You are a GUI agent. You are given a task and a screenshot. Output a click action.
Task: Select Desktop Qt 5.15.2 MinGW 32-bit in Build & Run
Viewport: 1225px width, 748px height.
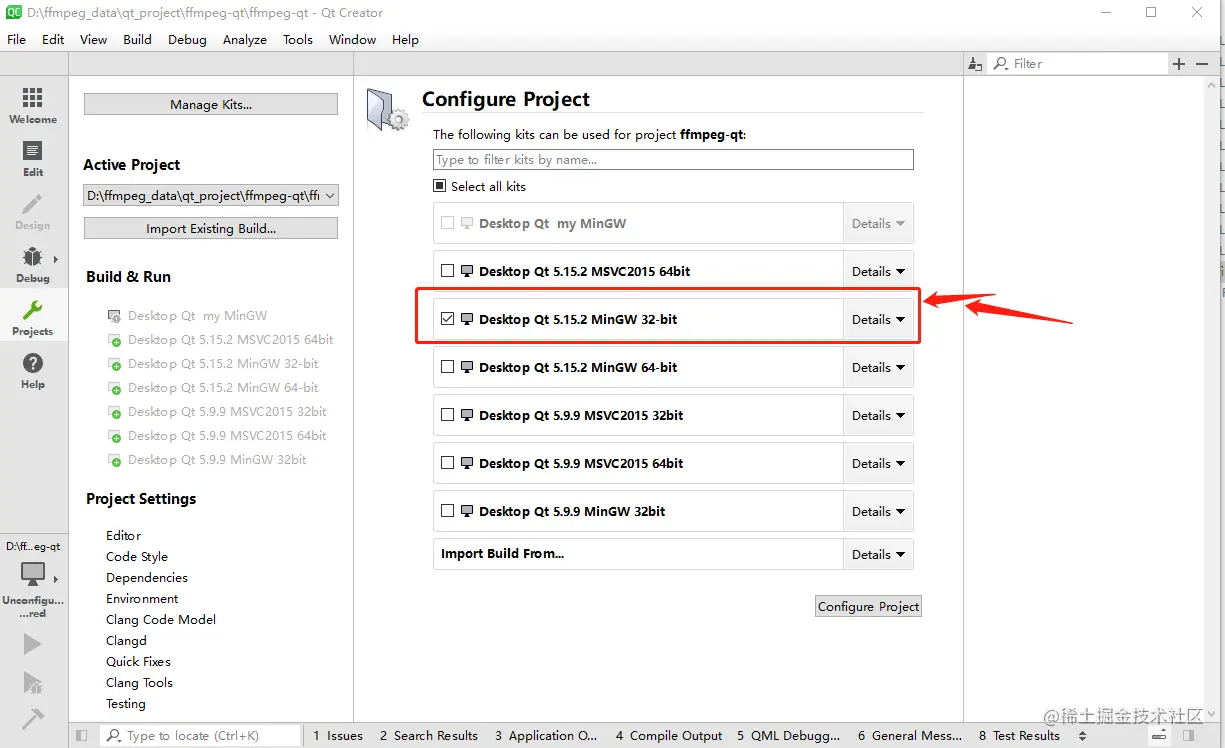coord(223,364)
